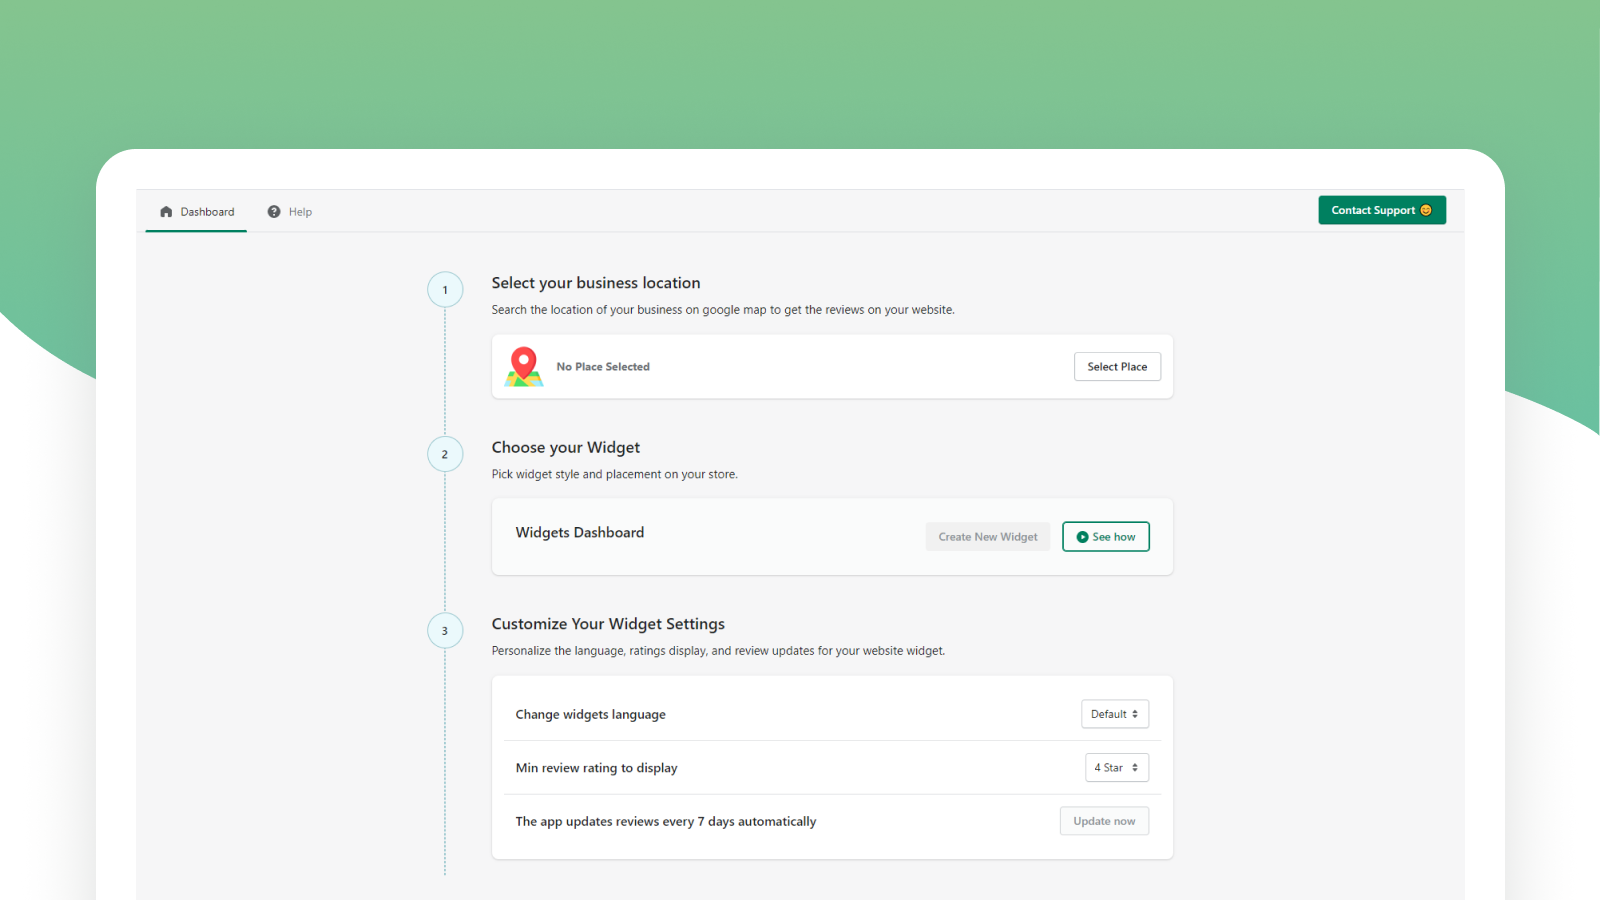The height and width of the screenshot is (900, 1600).
Task: Click the home icon beside Dashboard
Action: point(166,212)
